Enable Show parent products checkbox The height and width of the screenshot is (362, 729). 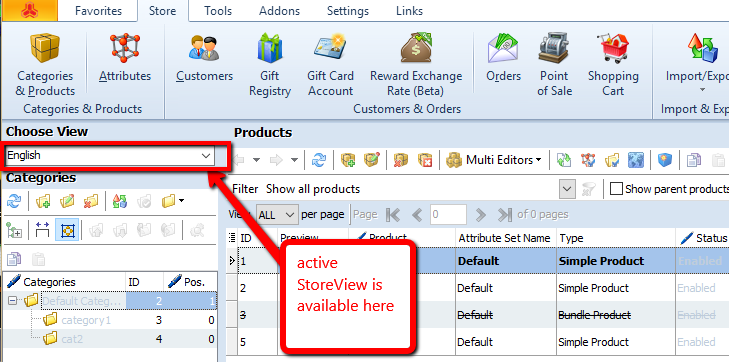(x=616, y=189)
